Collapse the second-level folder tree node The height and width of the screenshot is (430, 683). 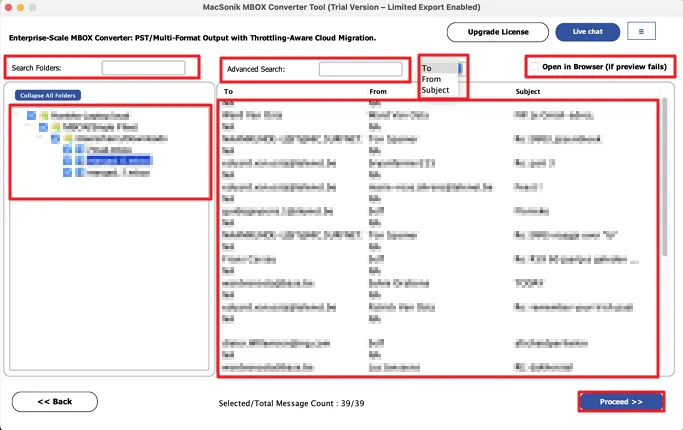pos(27,125)
